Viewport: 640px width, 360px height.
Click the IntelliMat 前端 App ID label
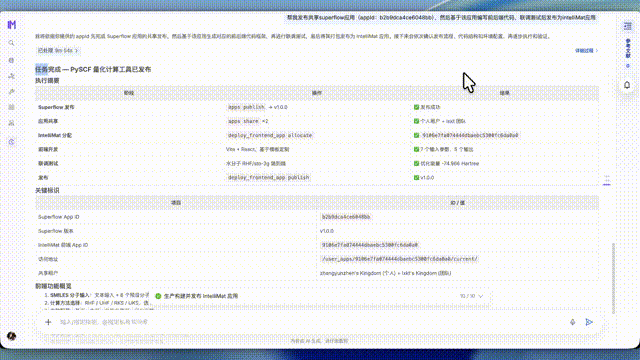[x=63, y=245]
